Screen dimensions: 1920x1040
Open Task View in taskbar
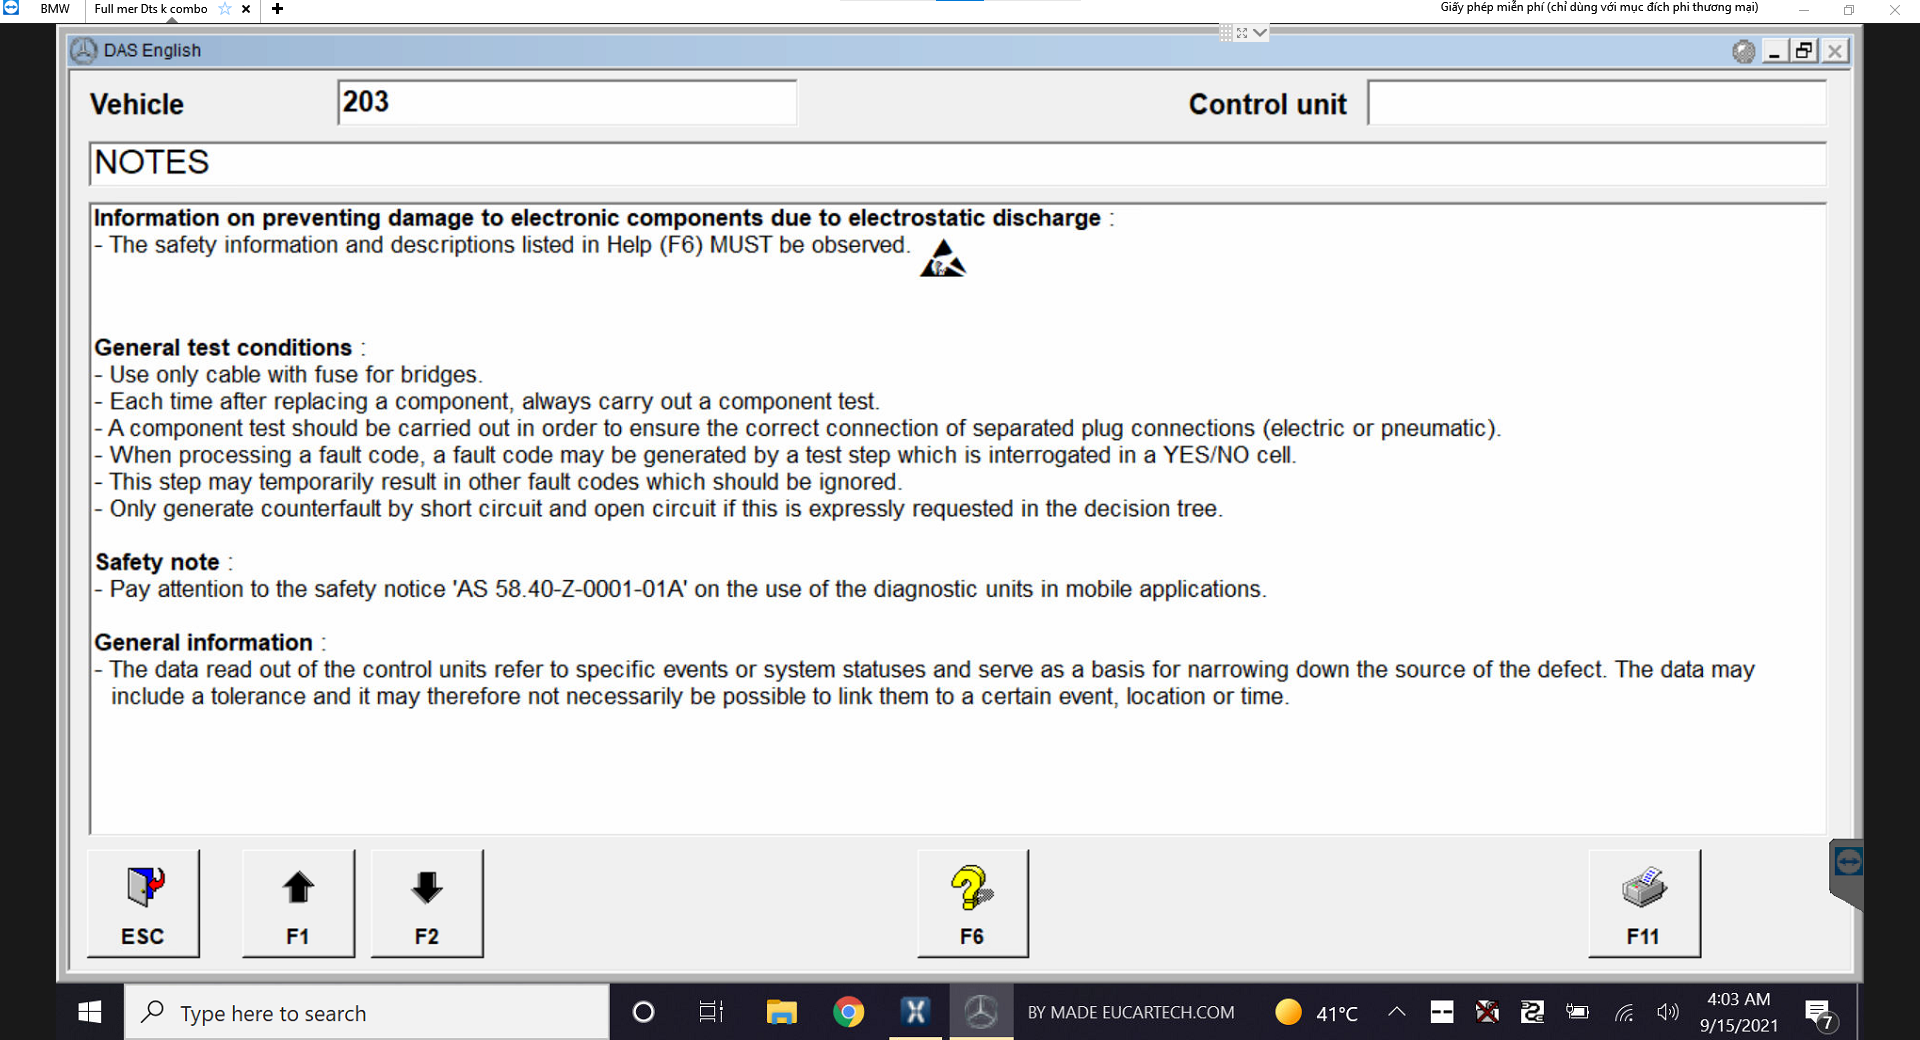click(x=711, y=1012)
